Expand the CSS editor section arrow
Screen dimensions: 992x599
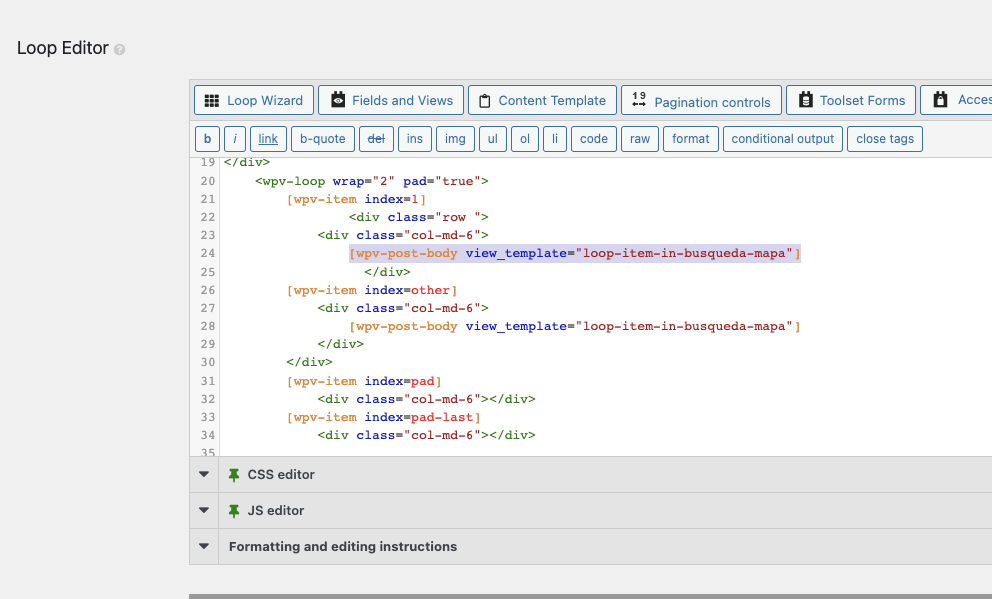click(204, 474)
